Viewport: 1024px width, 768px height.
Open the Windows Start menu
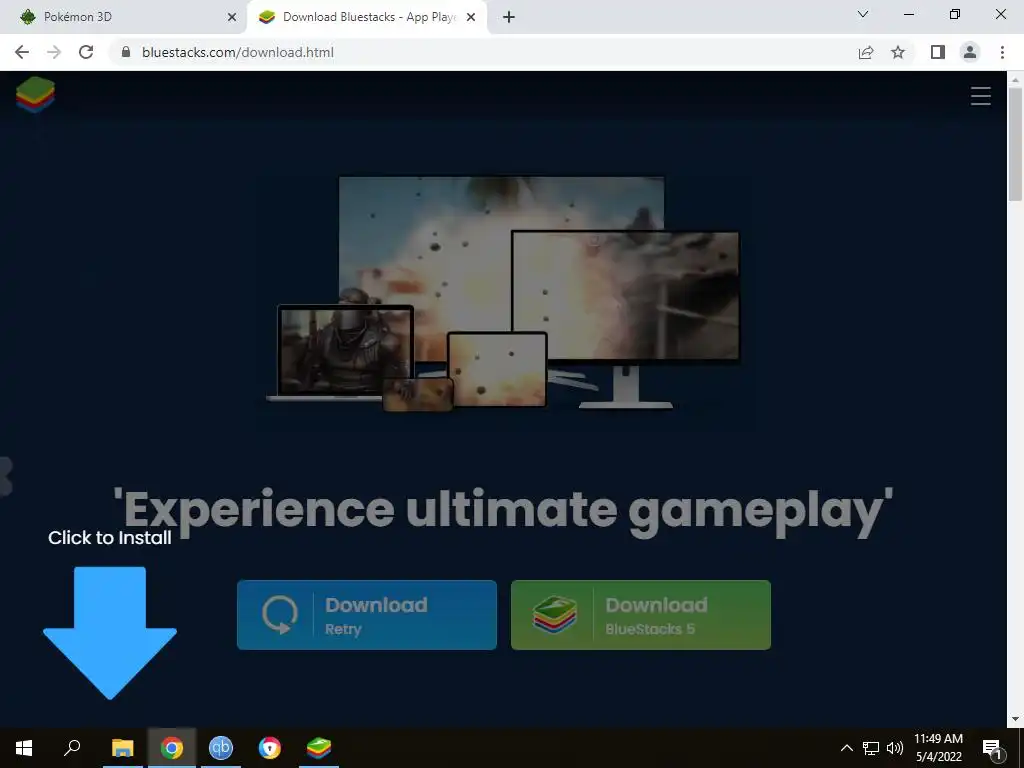point(24,748)
